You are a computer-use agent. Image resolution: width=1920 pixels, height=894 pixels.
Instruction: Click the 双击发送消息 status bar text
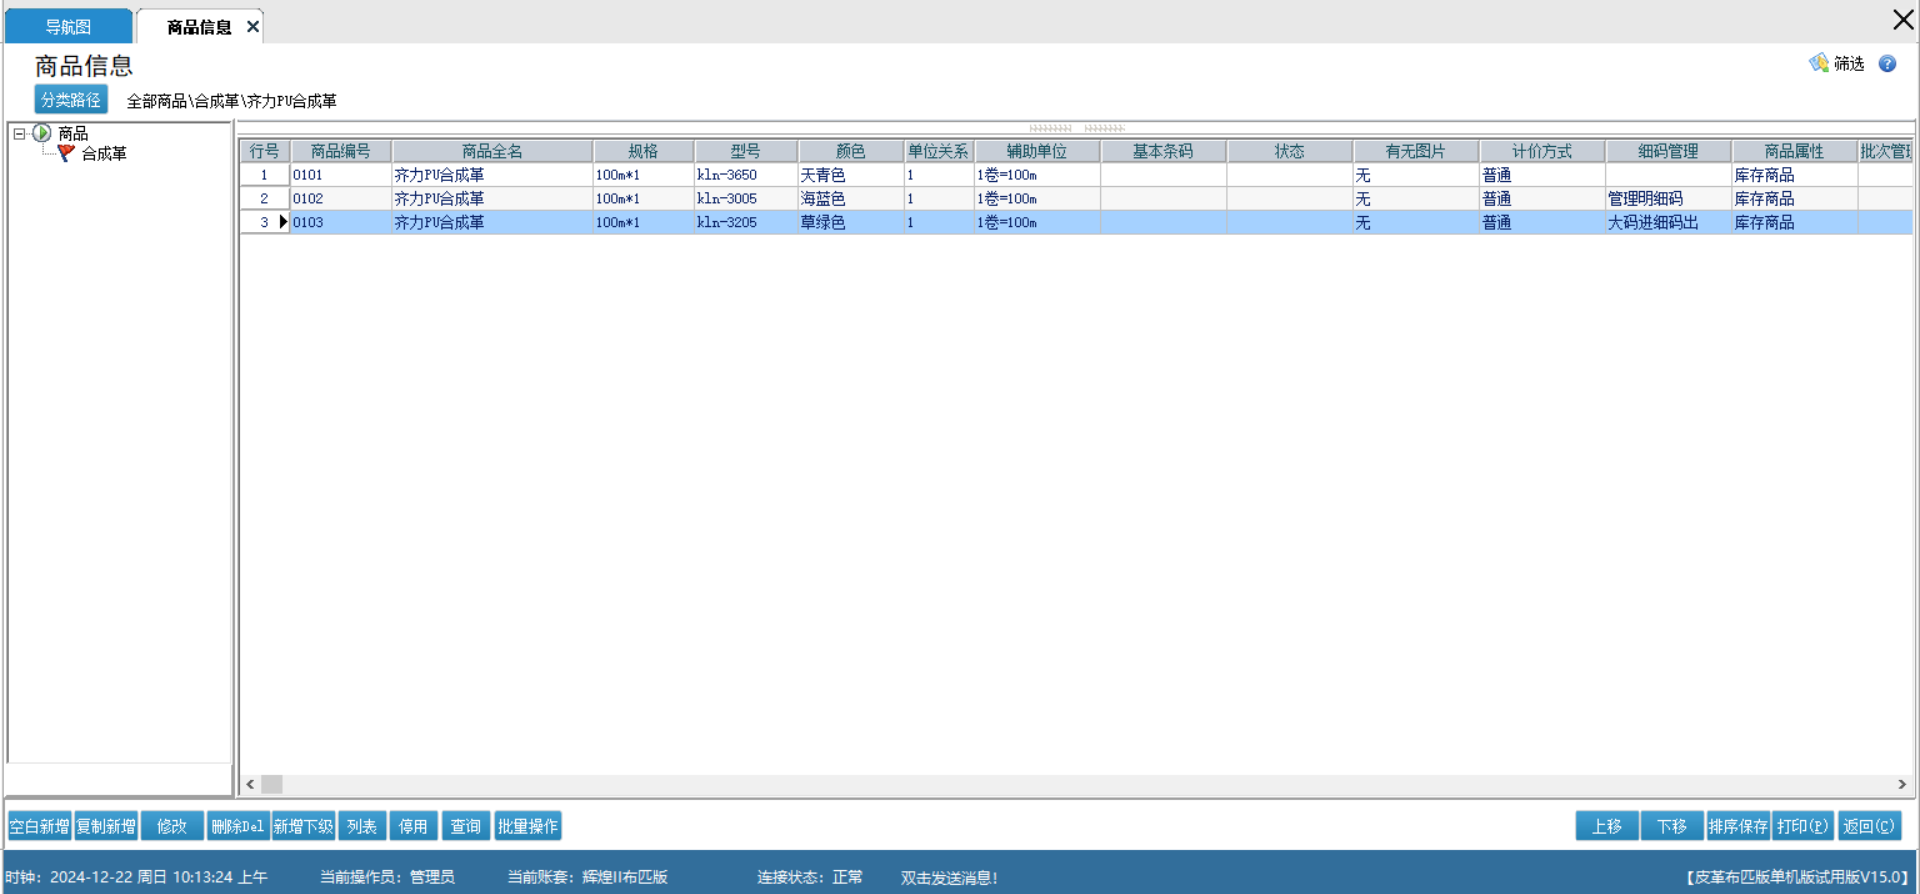(948, 877)
